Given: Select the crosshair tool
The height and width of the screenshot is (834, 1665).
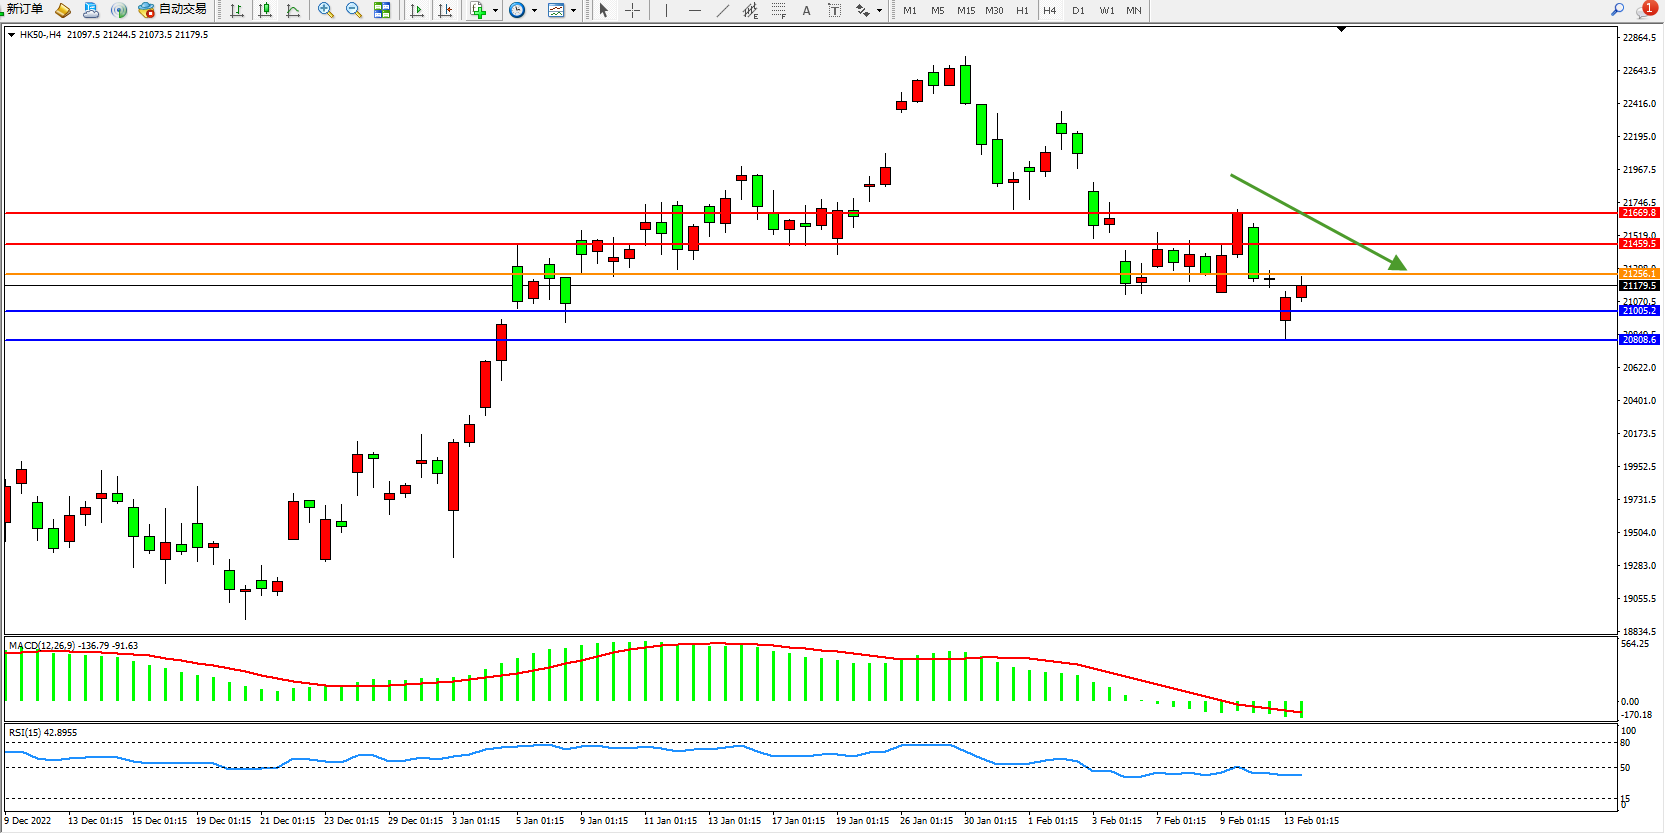Looking at the screenshot, I should (632, 10).
